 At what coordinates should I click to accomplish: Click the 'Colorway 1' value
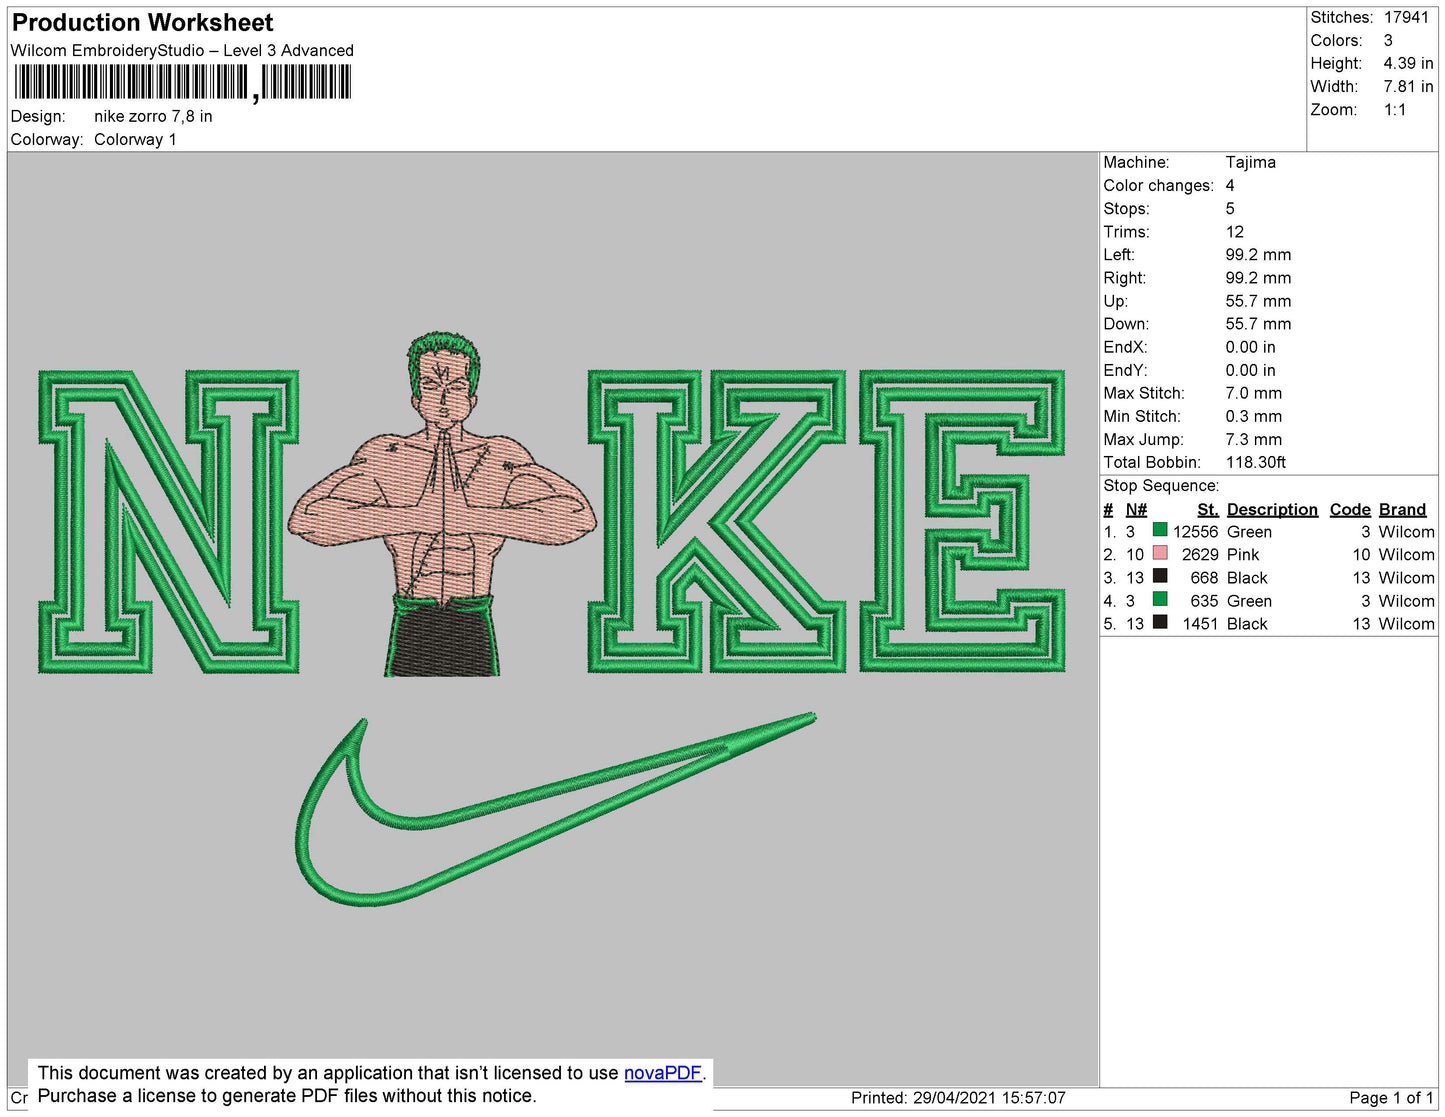pyautogui.click(x=135, y=139)
